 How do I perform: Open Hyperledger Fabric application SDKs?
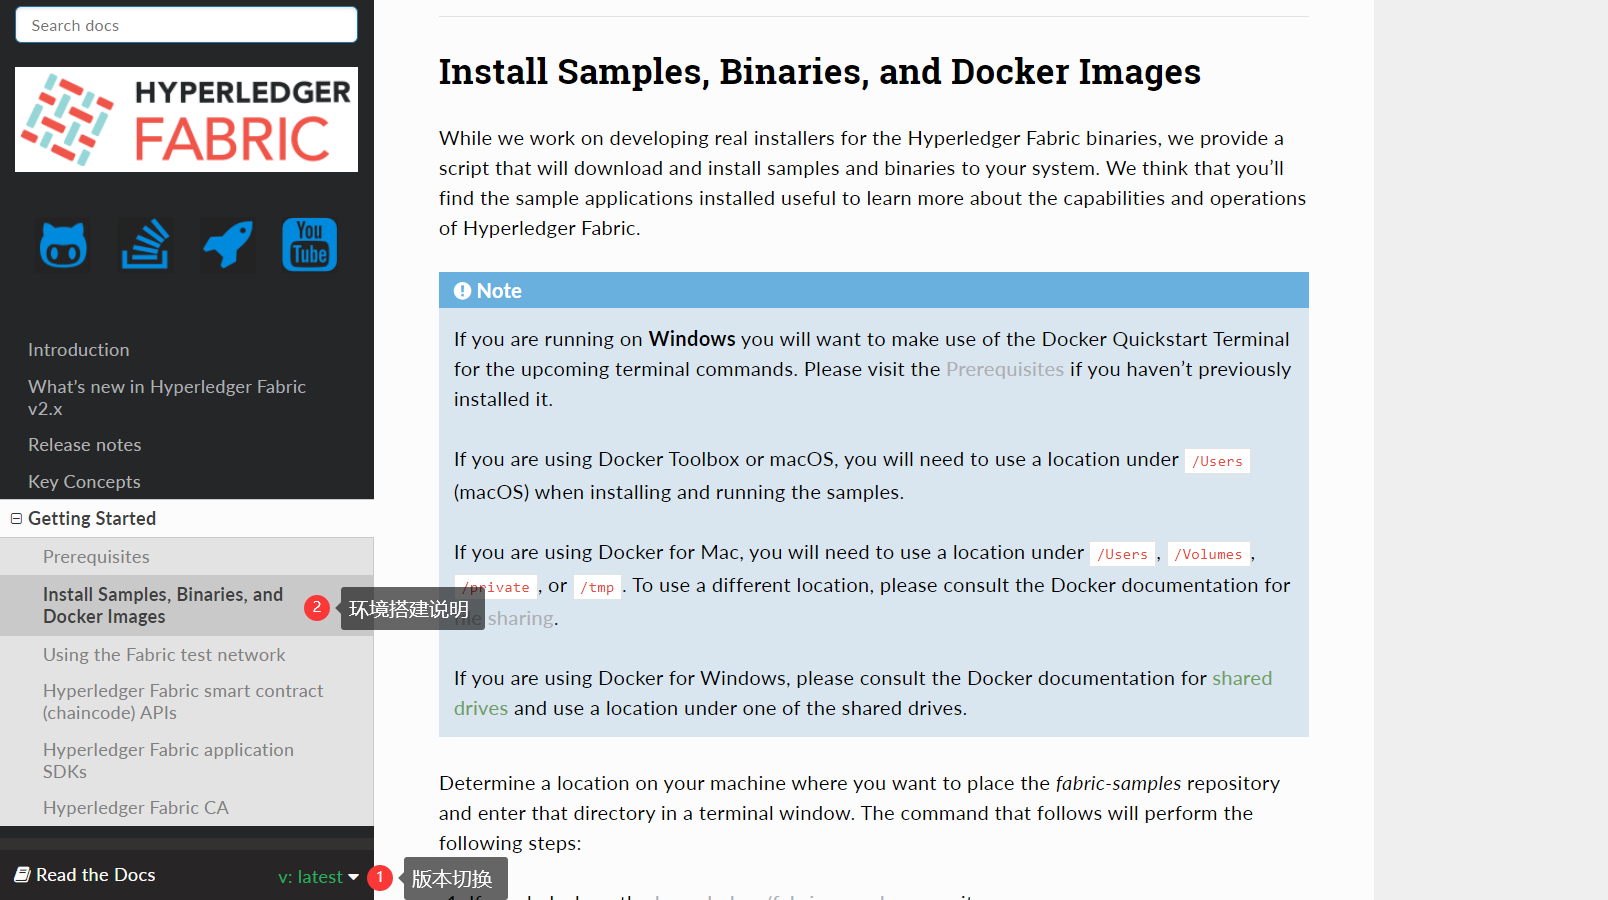pos(168,760)
